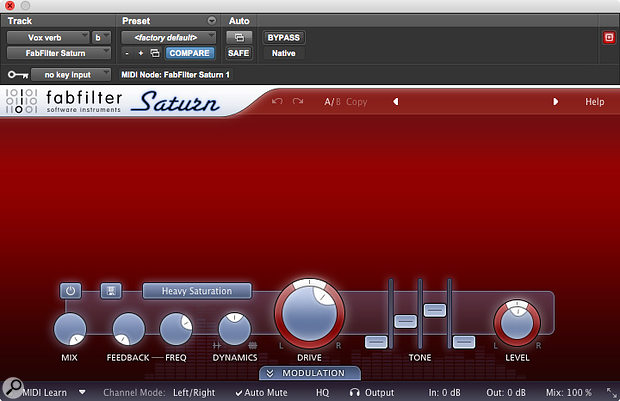620x401 pixels.
Task: Click the Auto header label
Action: [x=239, y=21]
